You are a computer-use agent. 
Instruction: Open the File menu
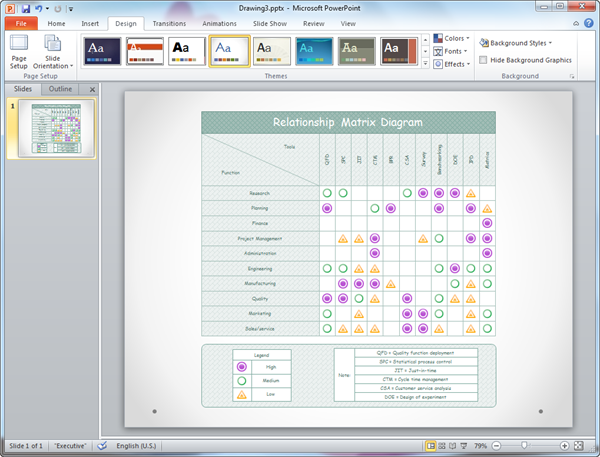[x=20, y=22]
